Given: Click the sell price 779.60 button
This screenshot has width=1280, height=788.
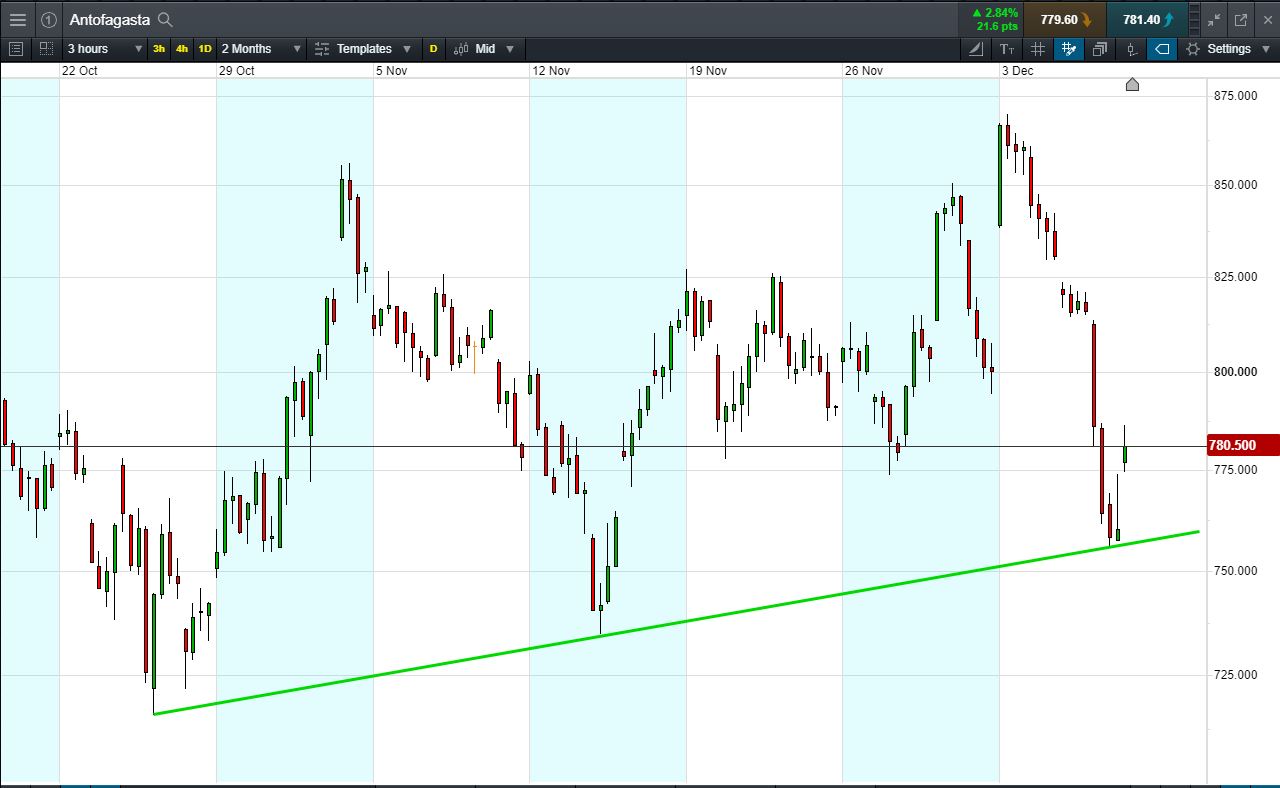Looking at the screenshot, I should click(x=1065, y=19).
